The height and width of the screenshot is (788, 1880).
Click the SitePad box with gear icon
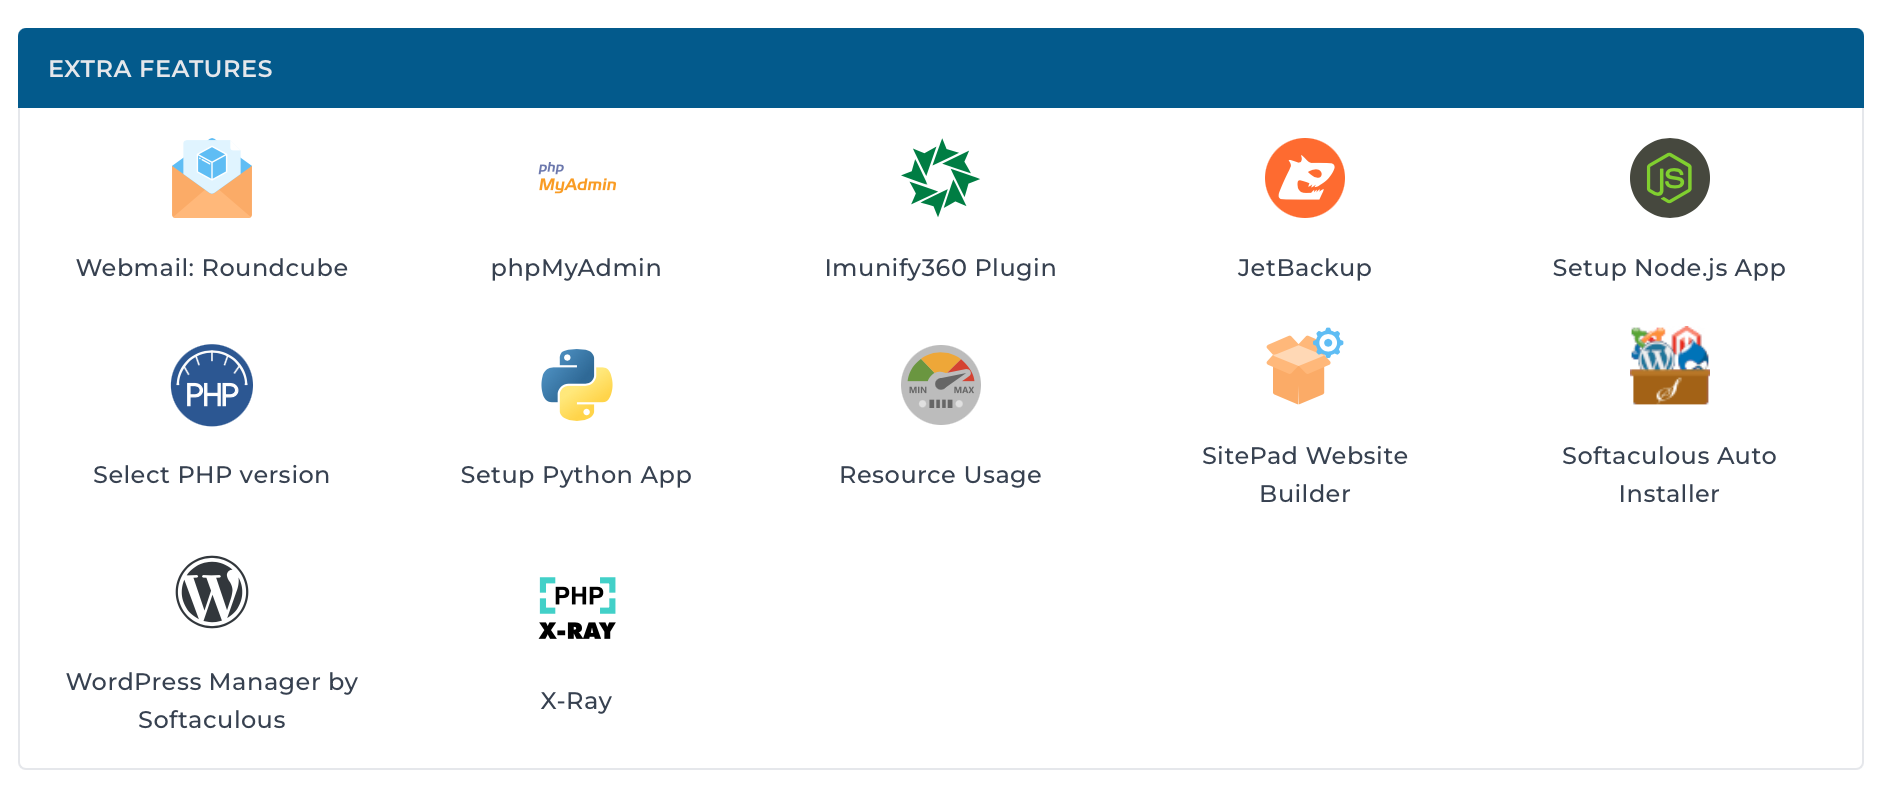(1305, 366)
